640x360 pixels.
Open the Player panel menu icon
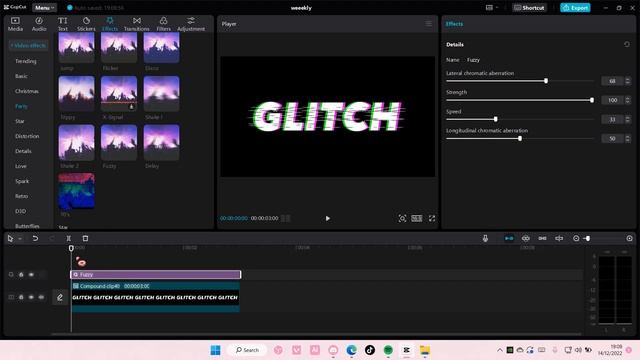429,24
